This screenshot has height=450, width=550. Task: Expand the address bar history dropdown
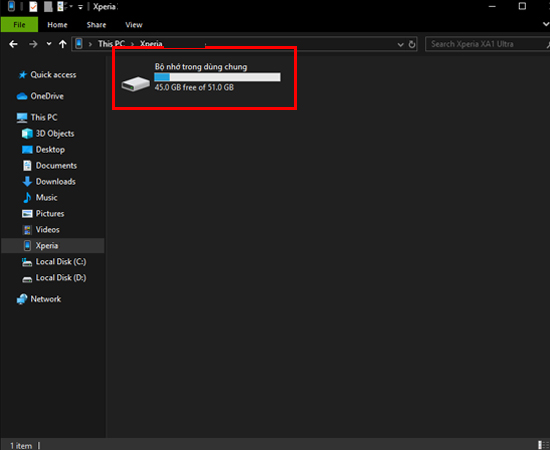400,45
